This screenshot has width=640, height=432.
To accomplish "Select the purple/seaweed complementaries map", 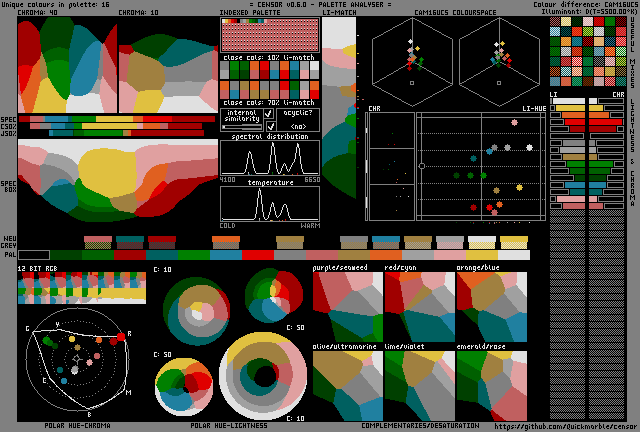I will (347, 305).
